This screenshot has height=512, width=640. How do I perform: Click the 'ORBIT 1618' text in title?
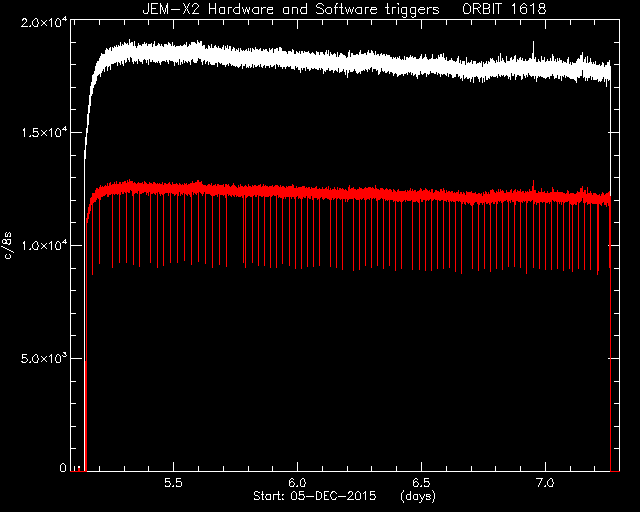click(x=504, y=9)
